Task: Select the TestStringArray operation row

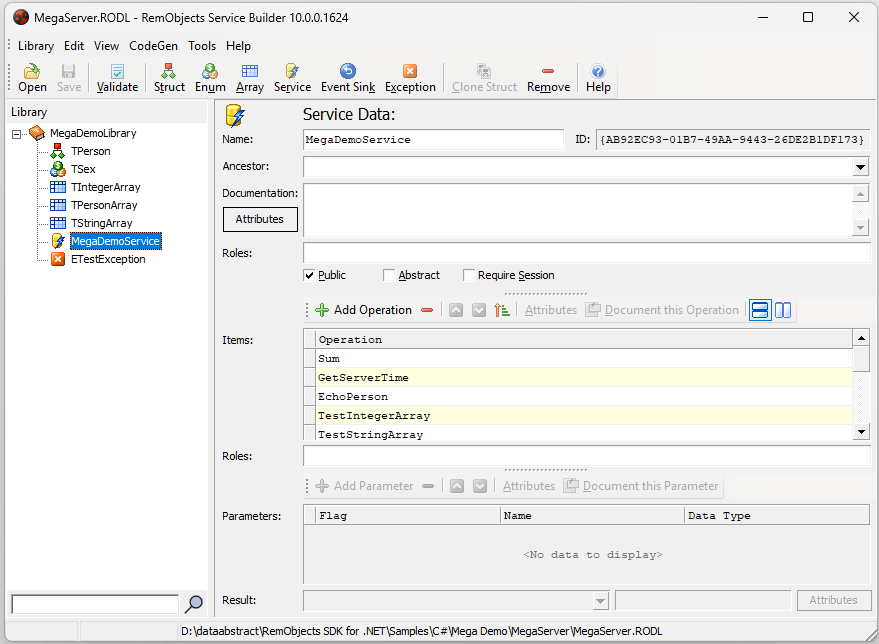Action: (583, 434)
